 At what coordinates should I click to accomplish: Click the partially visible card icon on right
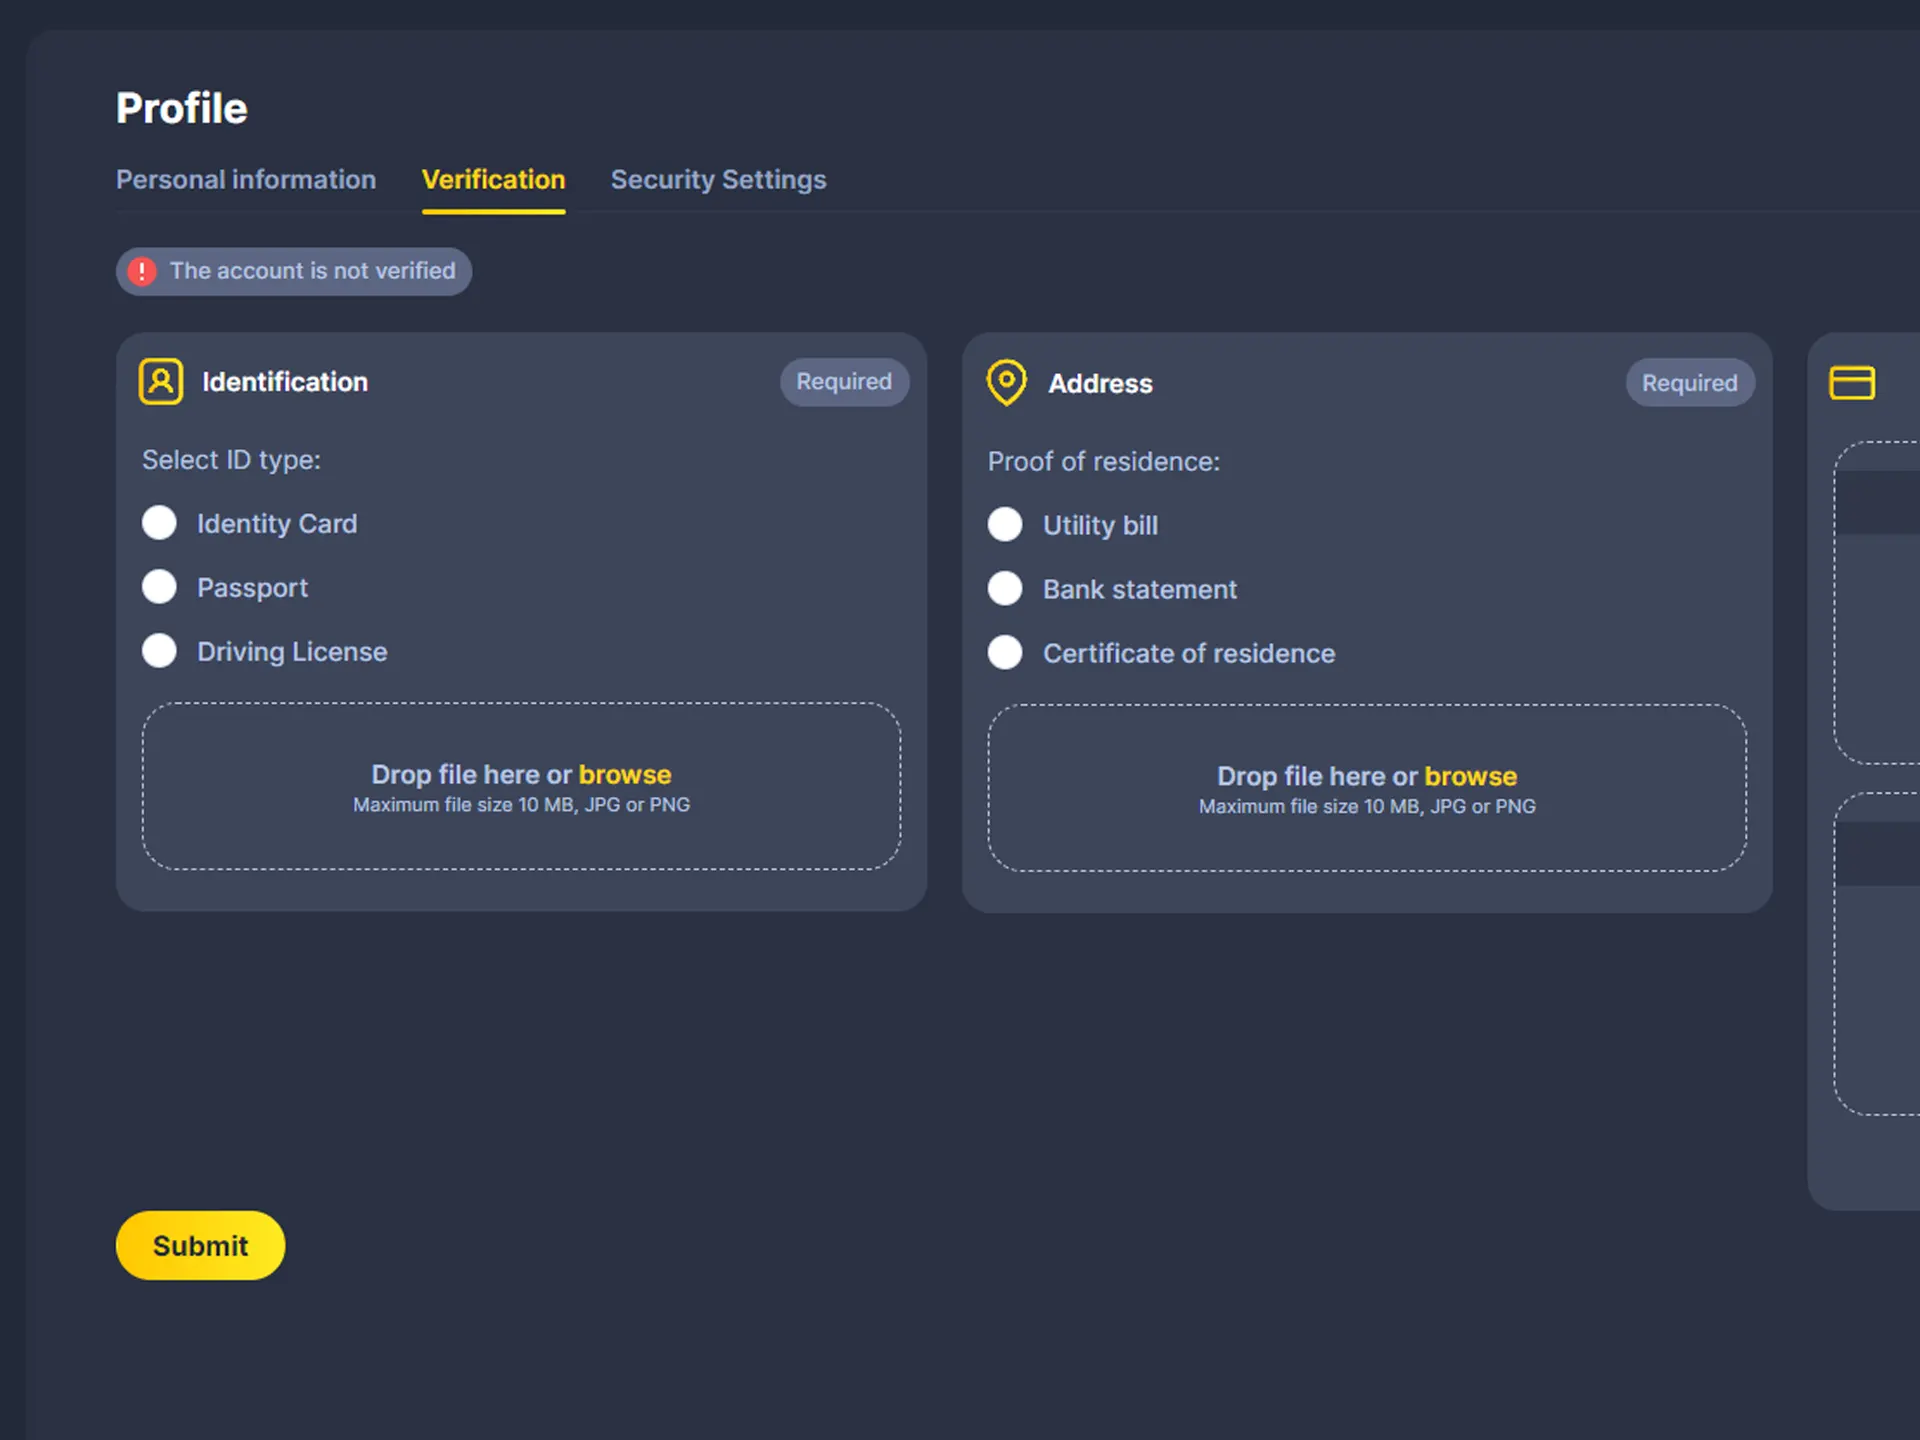click(1852, 380)
